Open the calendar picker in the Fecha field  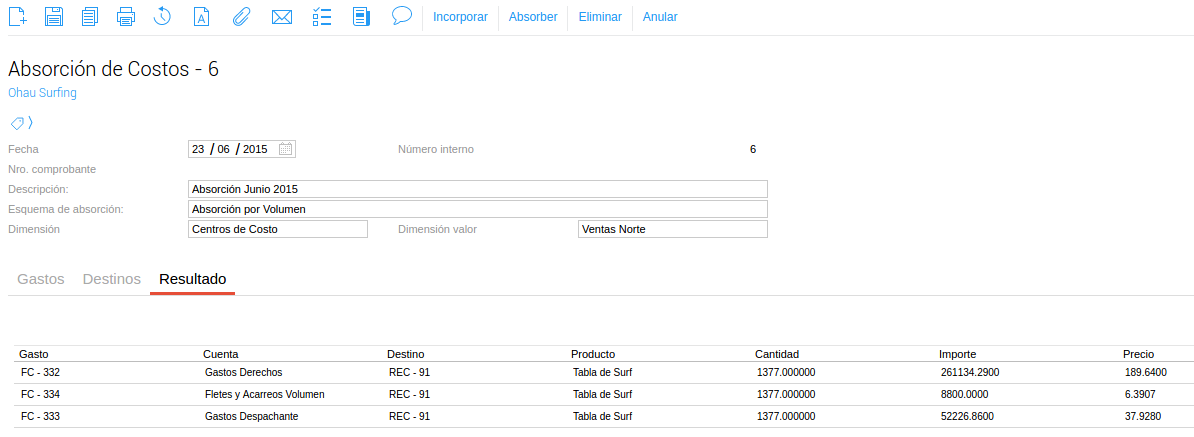point(285,149)
